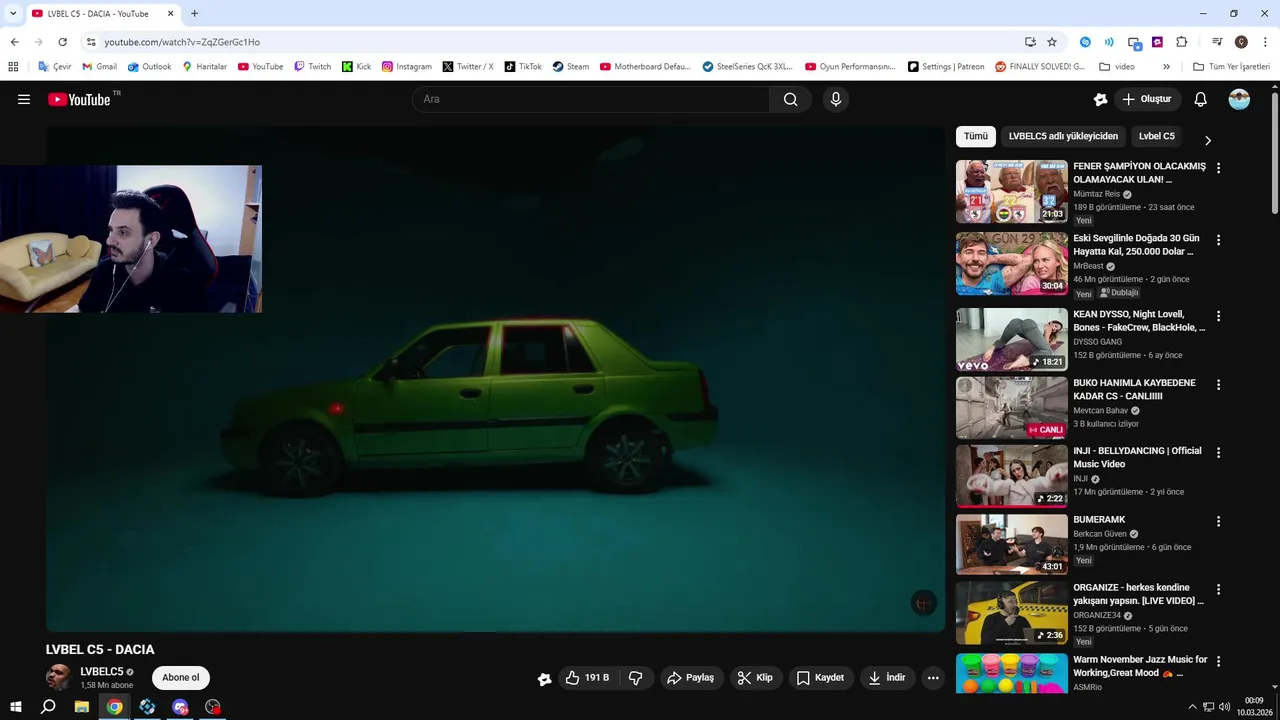1280x720 pixels.
Task: Show hidden bookmarks with double chevron
Action: click(1166, 67)
